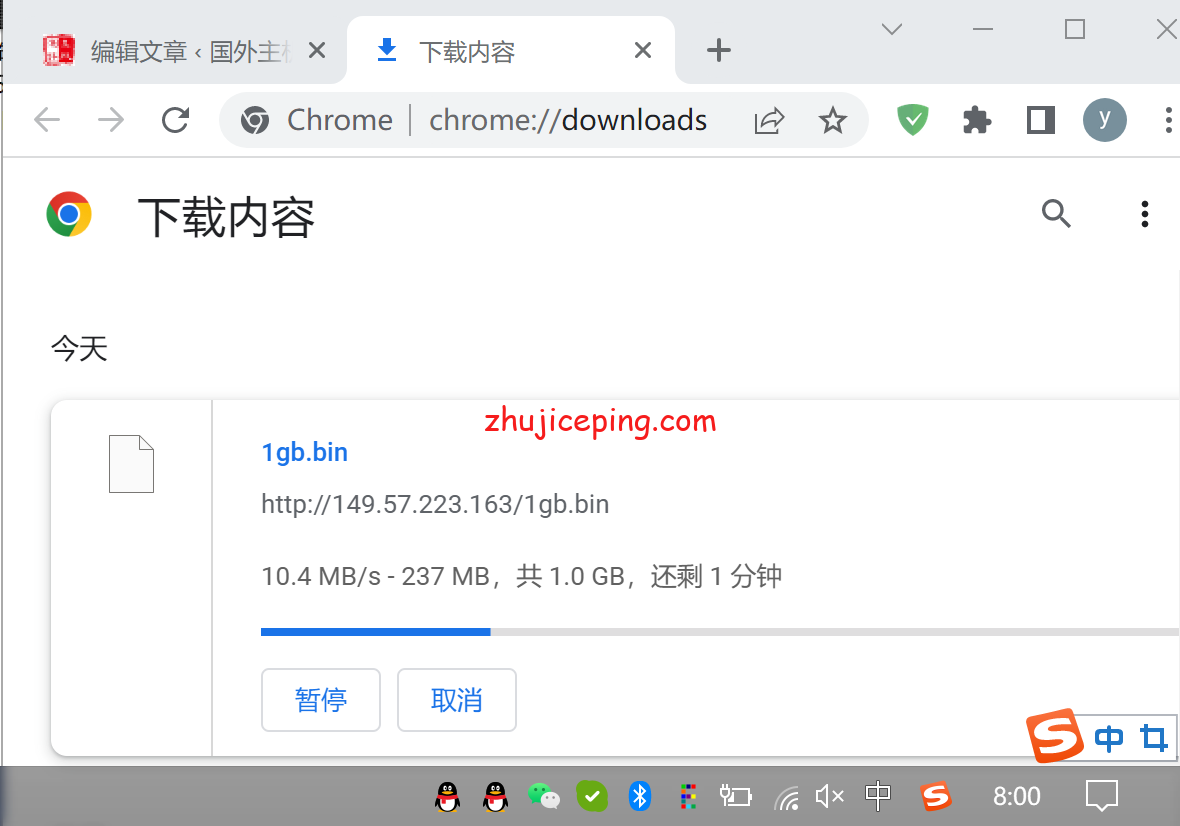Screen dimensions: 1180x826
Task: Click the green checkmark security tray icon
Action: (592, 796)
